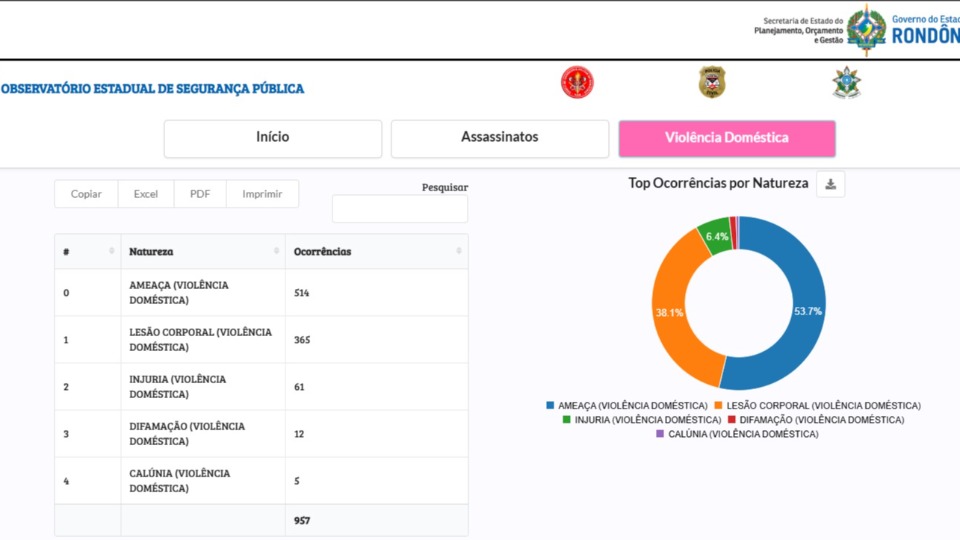Toggle LESÃO CORPORAL legend entry

(817, 406)
